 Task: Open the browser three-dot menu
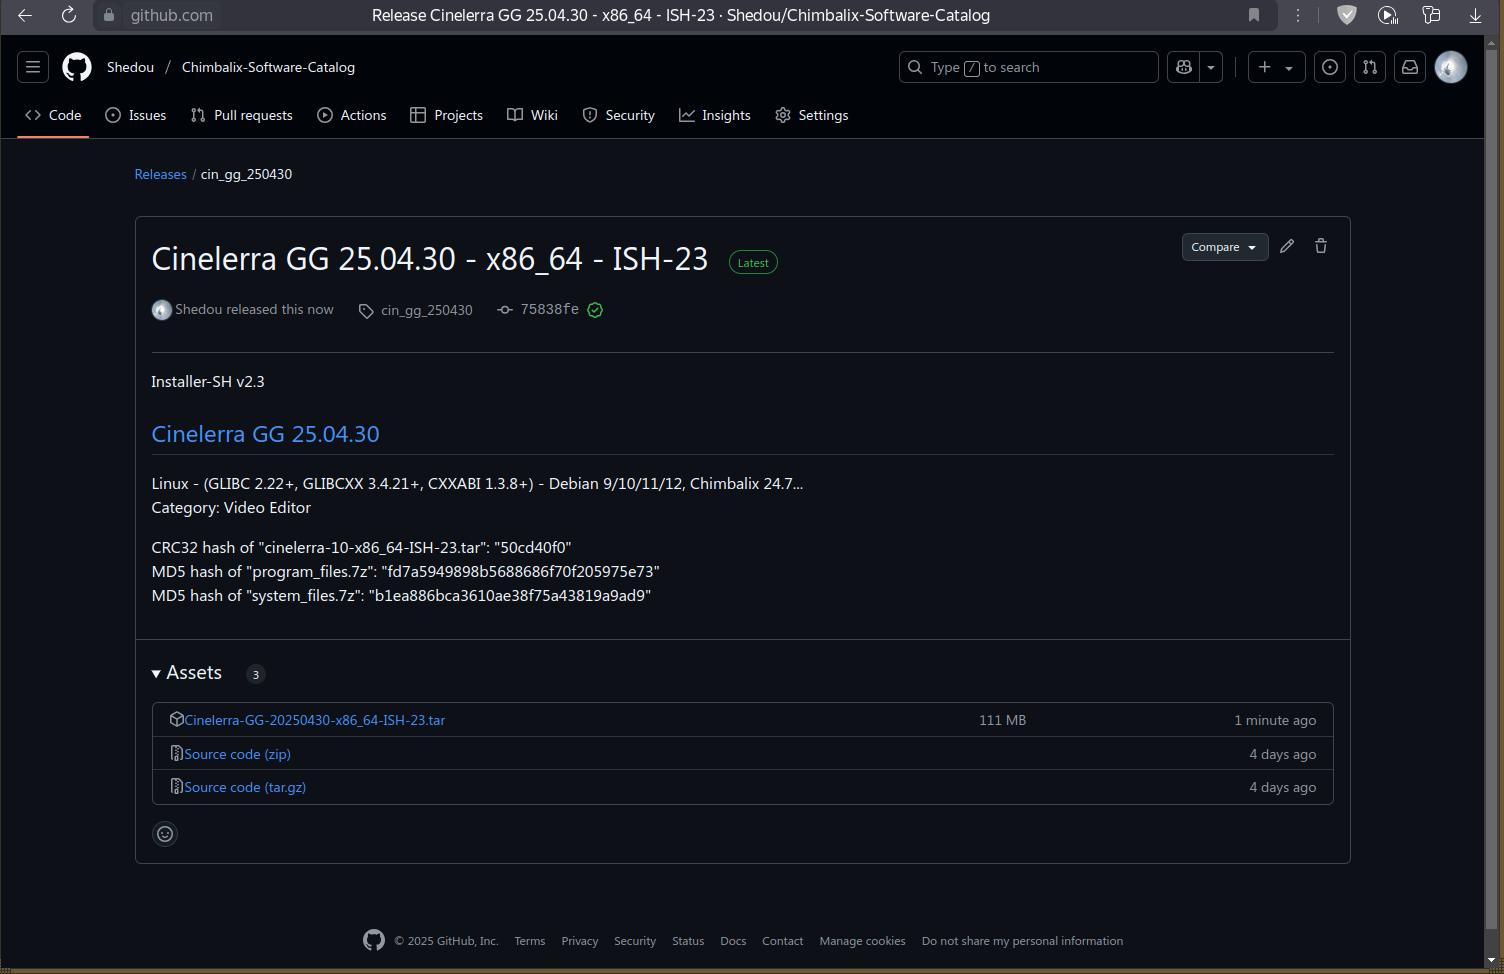click(1298, 15)
